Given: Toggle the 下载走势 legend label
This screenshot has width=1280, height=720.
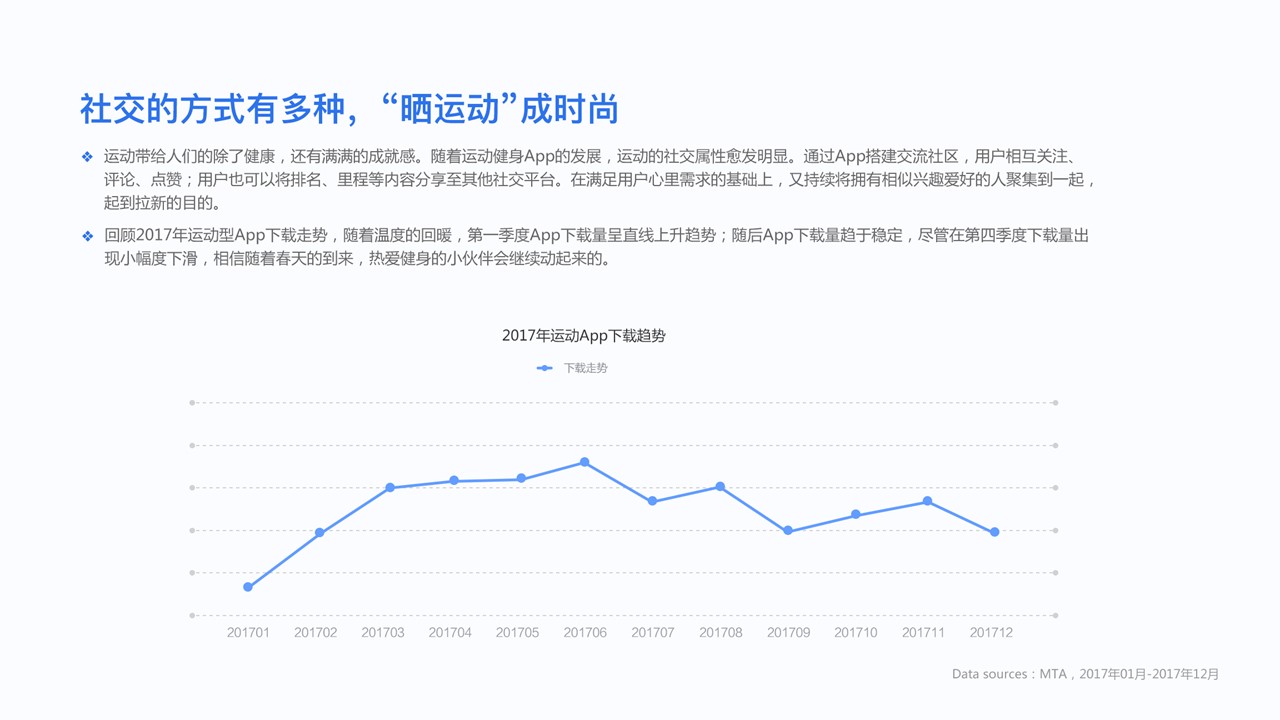Looking at the screenshot, I should (x=585, y=368).
